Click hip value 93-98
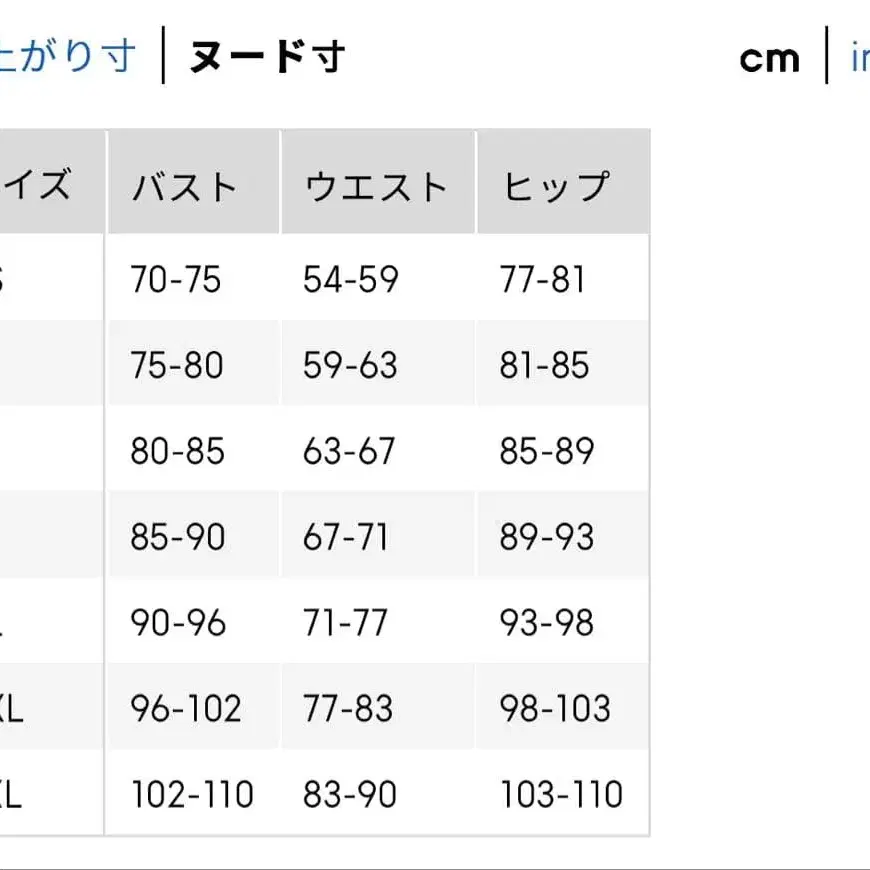 tap(542, 622)
